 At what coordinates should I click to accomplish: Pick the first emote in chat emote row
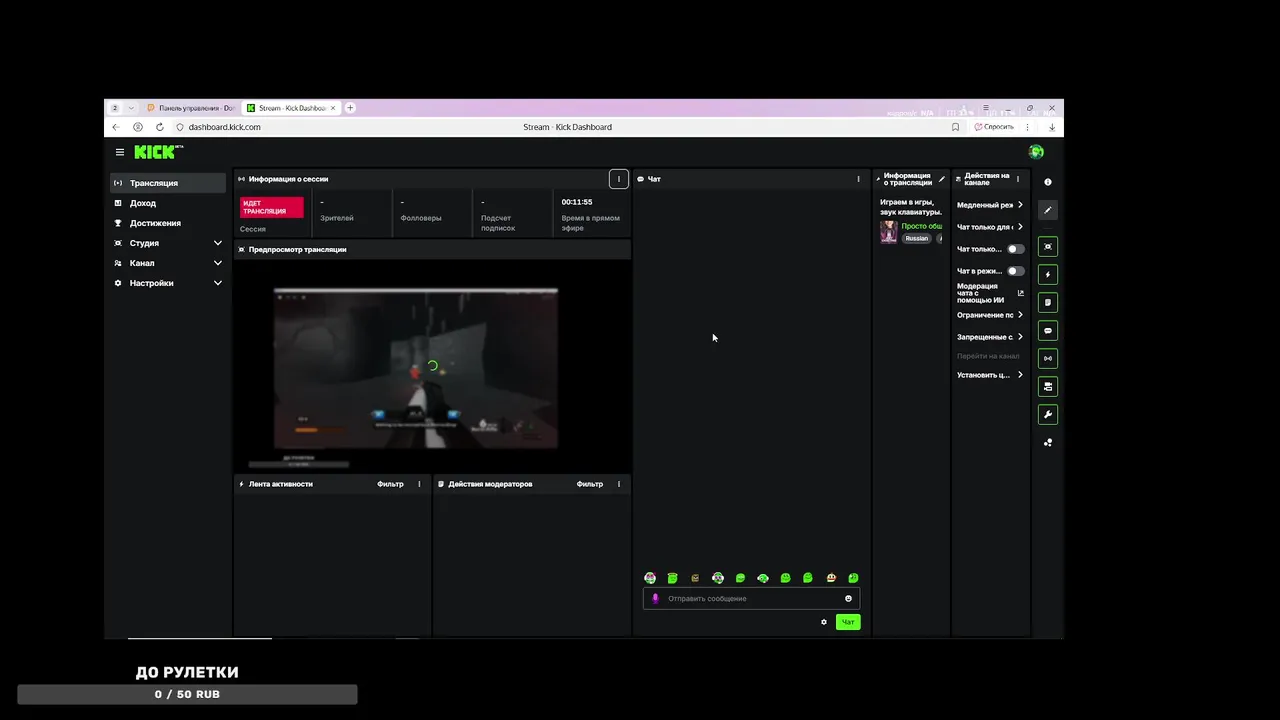pyautogui.click(x=650, y=578)
